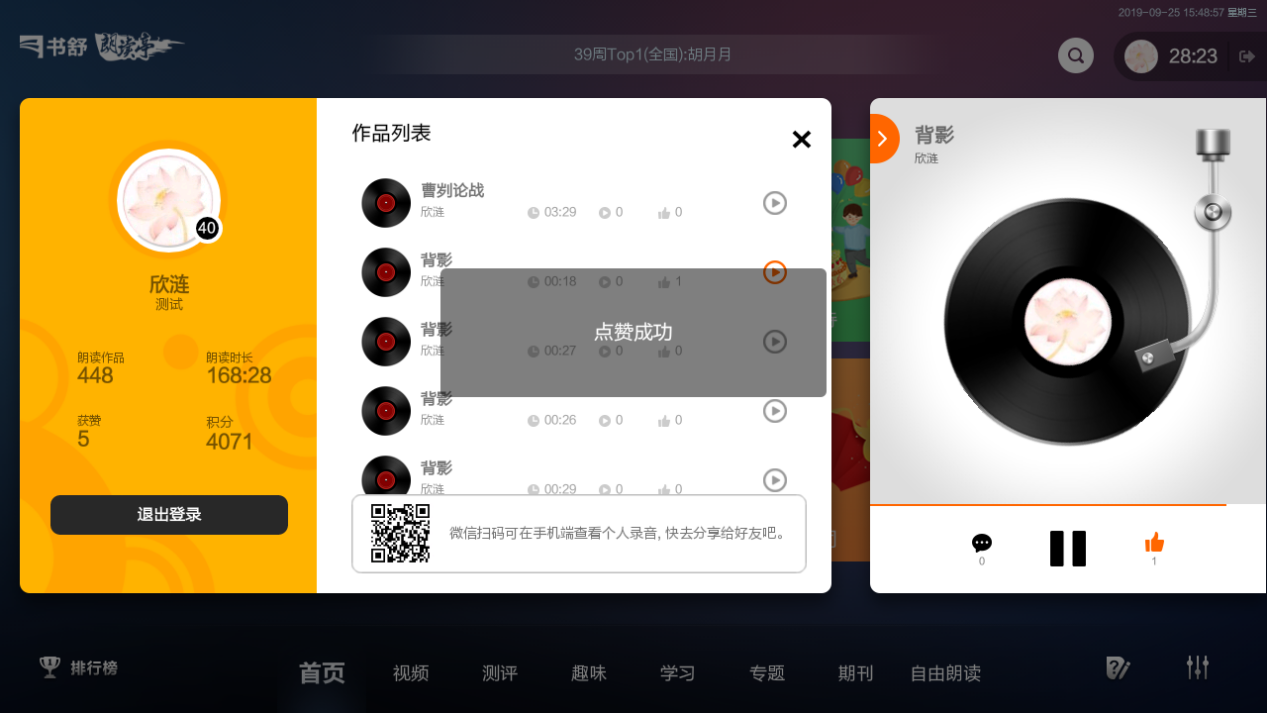Open the audio mixer sliders icon

(1198, 667)
